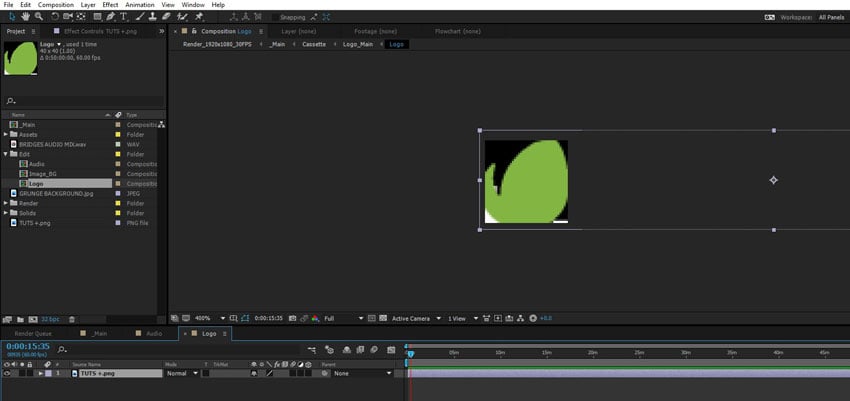Select the Selection arrow tool
This screenshot has height=401, width=850.
coord(12,17)
